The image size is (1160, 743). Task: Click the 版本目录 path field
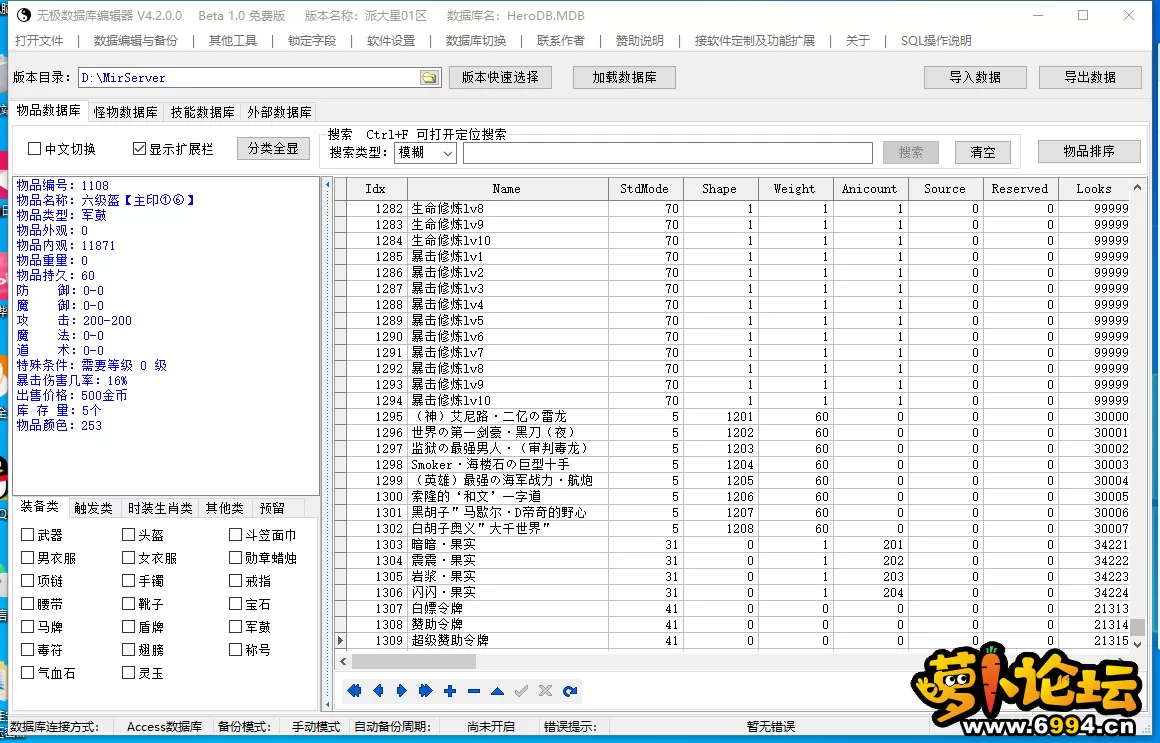click(x=249, y=78)
